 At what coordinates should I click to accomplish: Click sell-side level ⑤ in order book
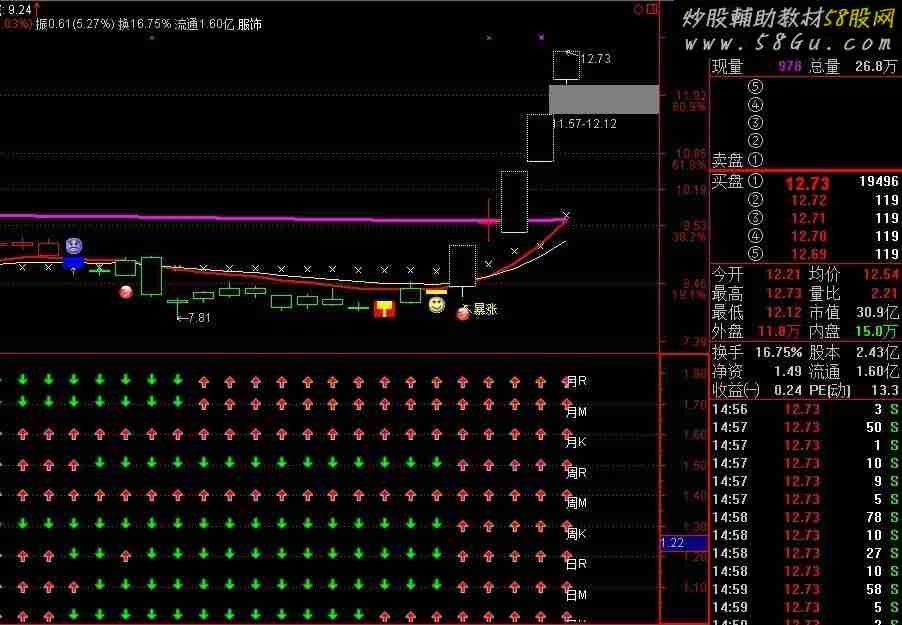[x=755, y=87]
